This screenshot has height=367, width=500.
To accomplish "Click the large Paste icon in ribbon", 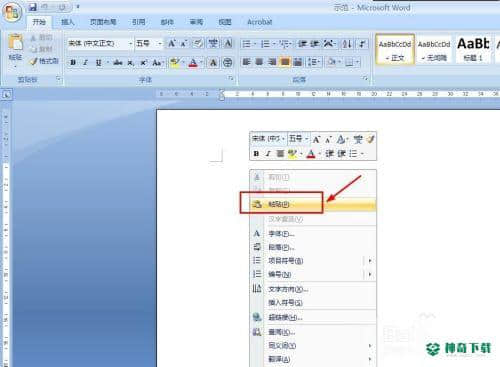I will 15,43.
